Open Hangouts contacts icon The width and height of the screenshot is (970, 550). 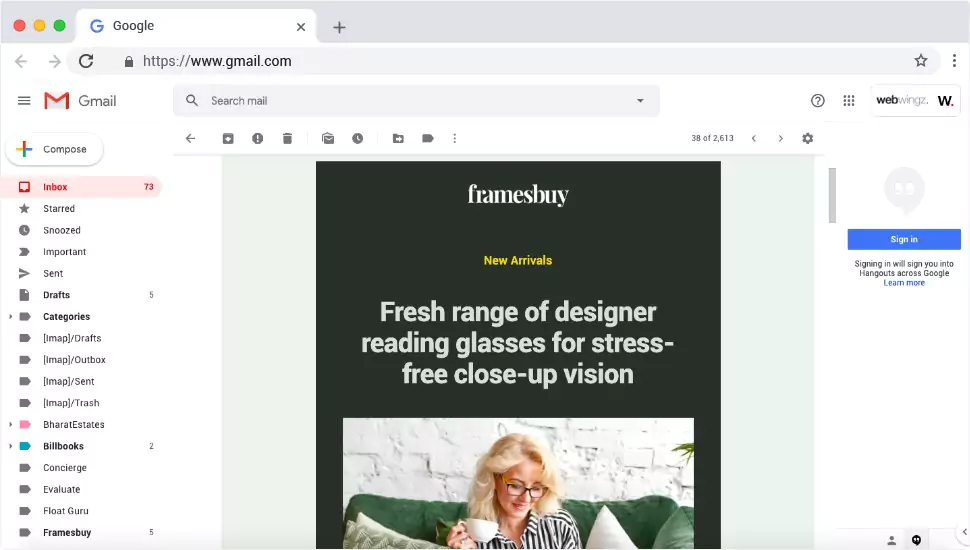[x=891, y=540]
